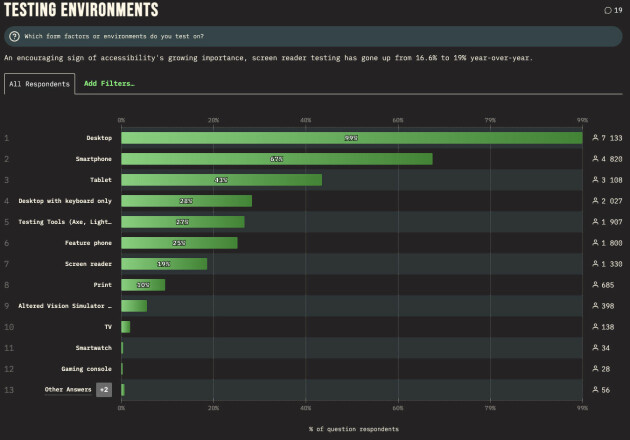Click the Desktop row label
Viewport: 630px width, 440px height.
coord(99,138)
